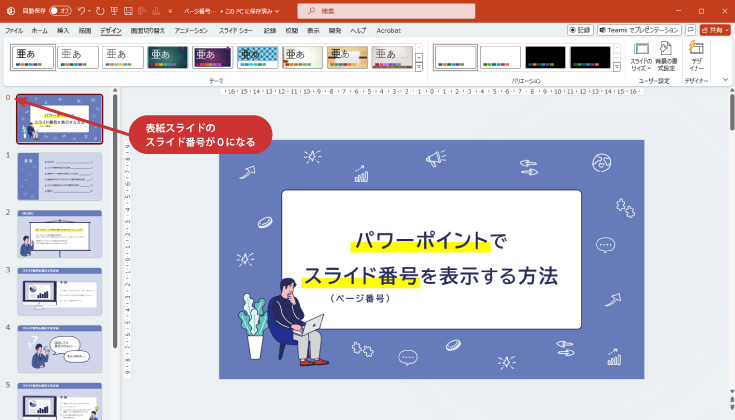Open the Acrobat tab
The width and height of the screenshot is (735, 420).
[389, 30]
